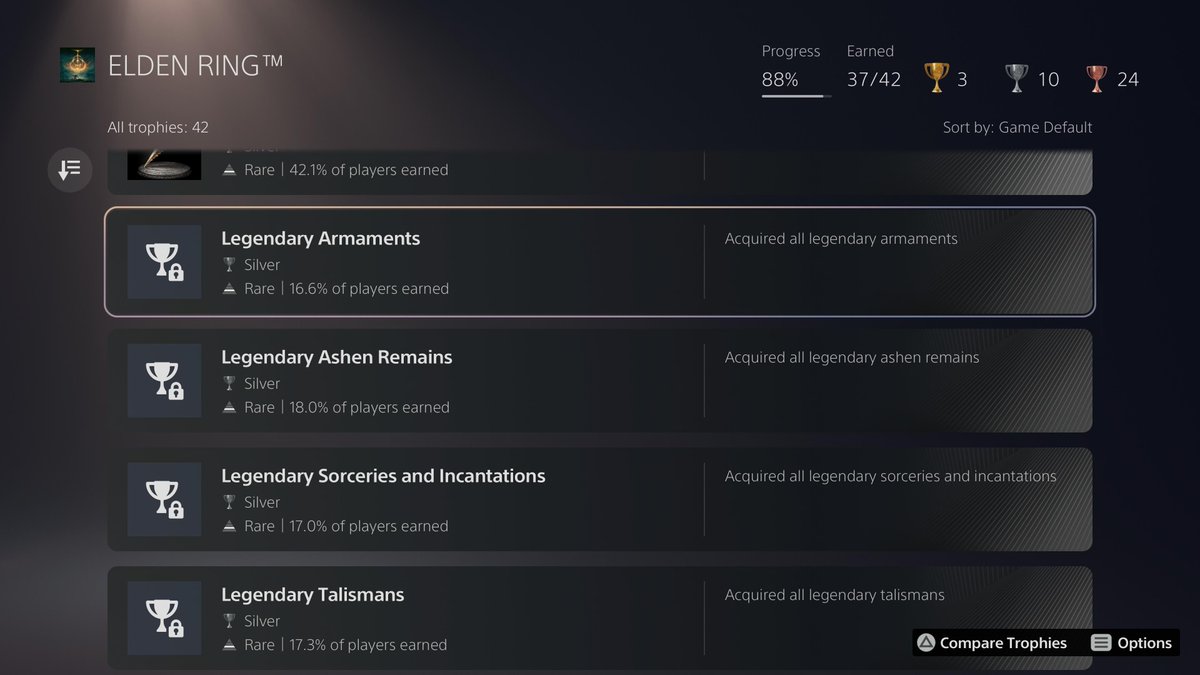Select the Legendary Talismans trophy title

point(312,594)
